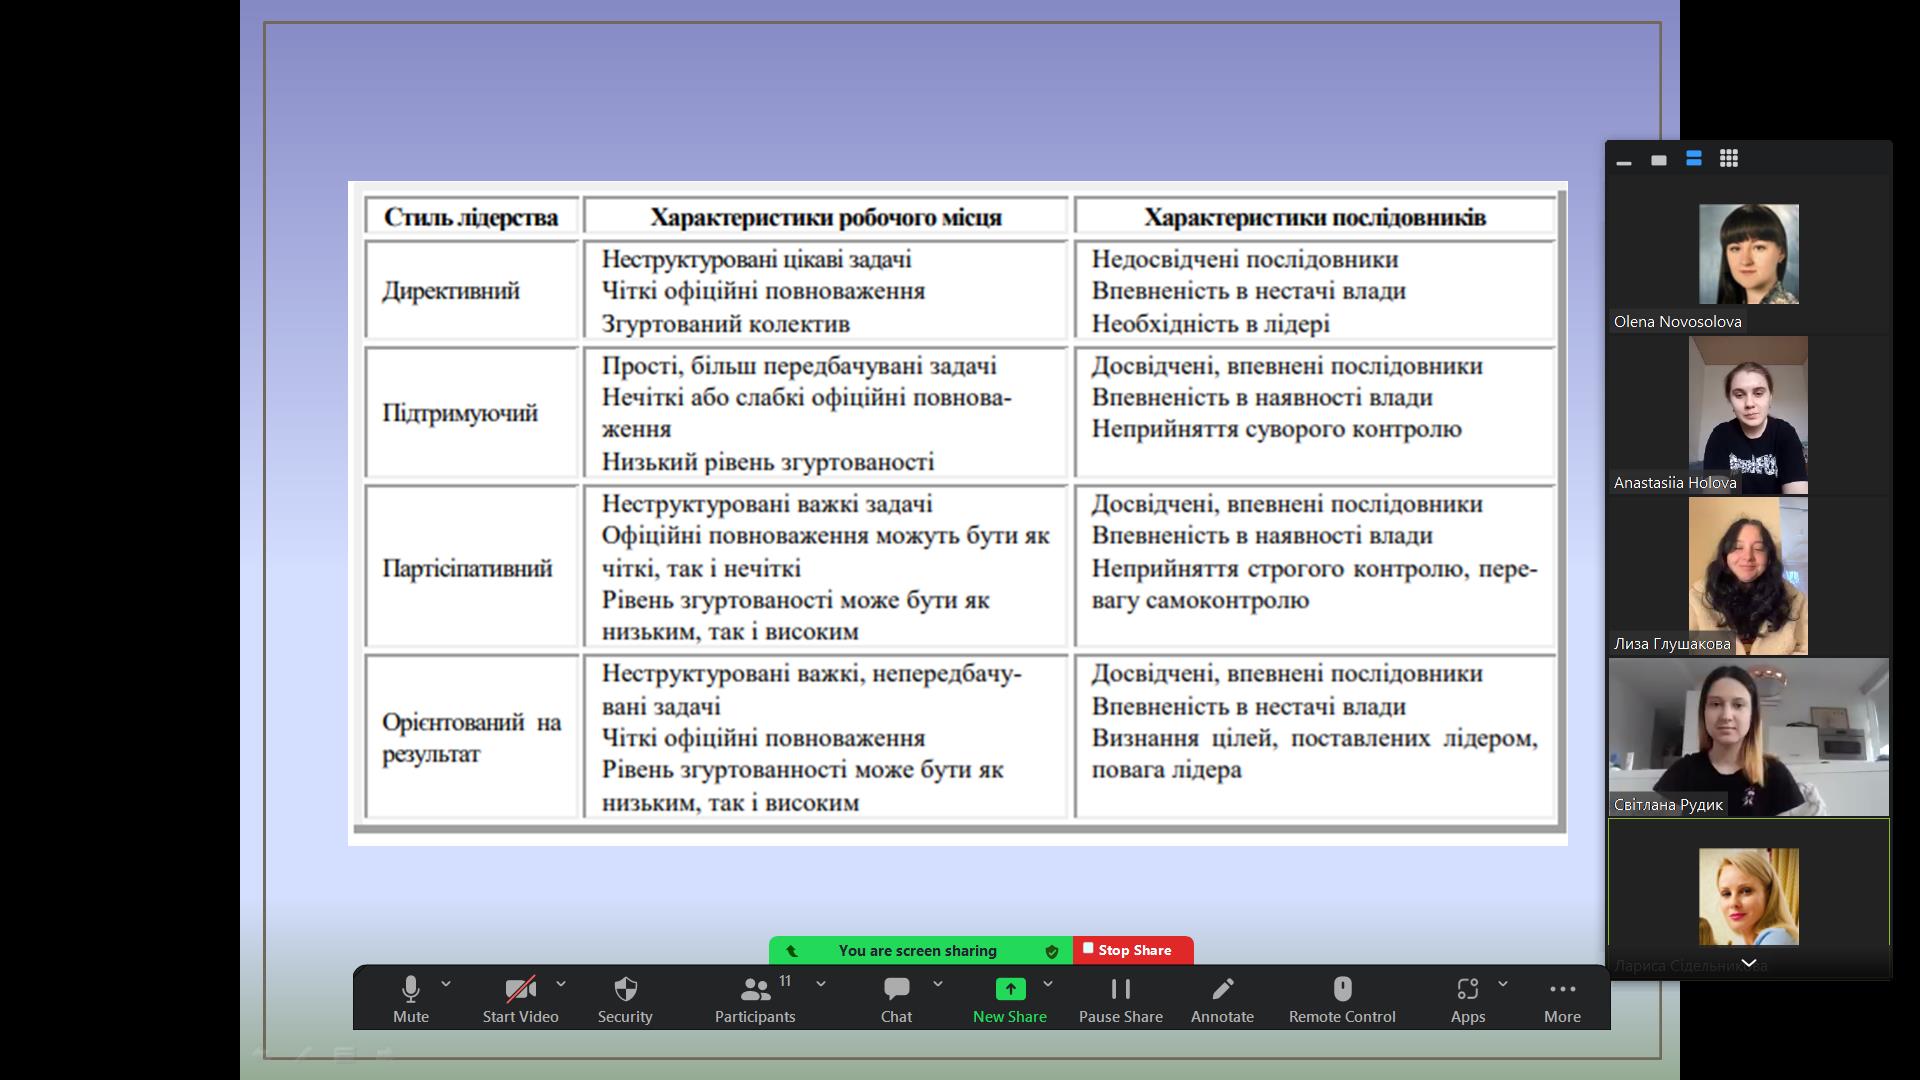This screenshot has height=1080, width=1920.
Task: Open the Participants panel
Action: [755, 999]
